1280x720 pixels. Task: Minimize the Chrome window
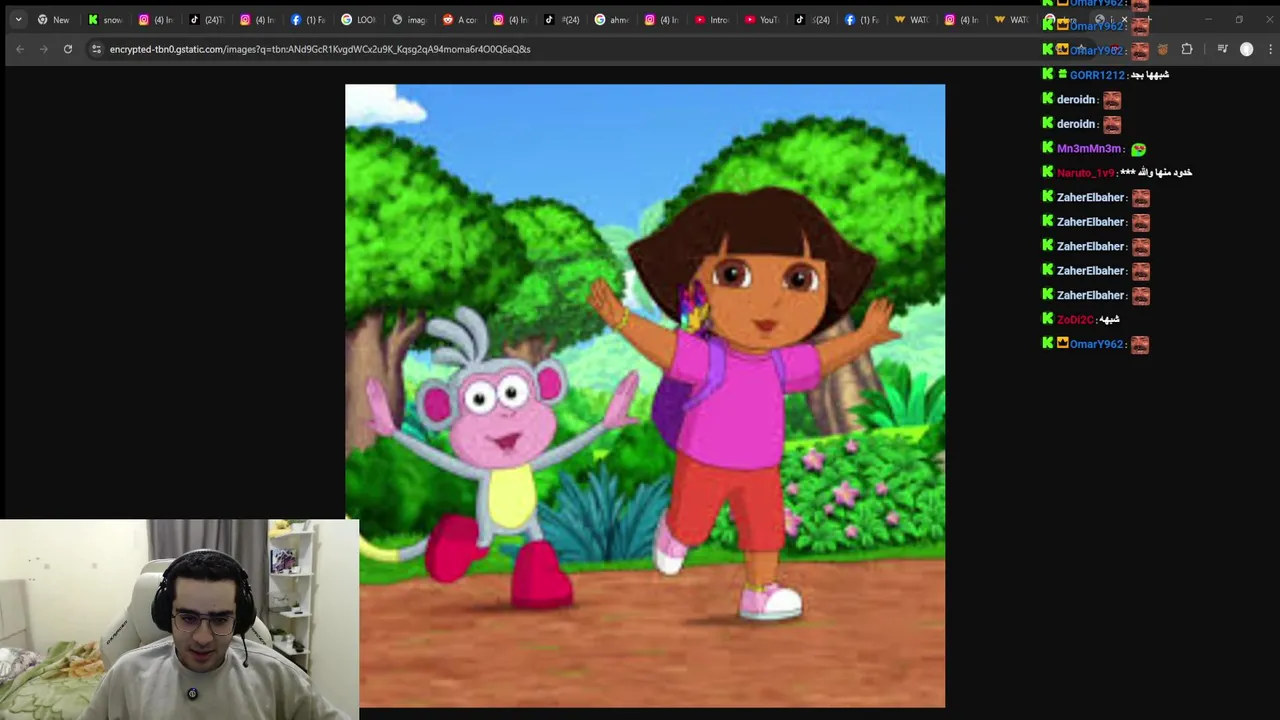1207,20
